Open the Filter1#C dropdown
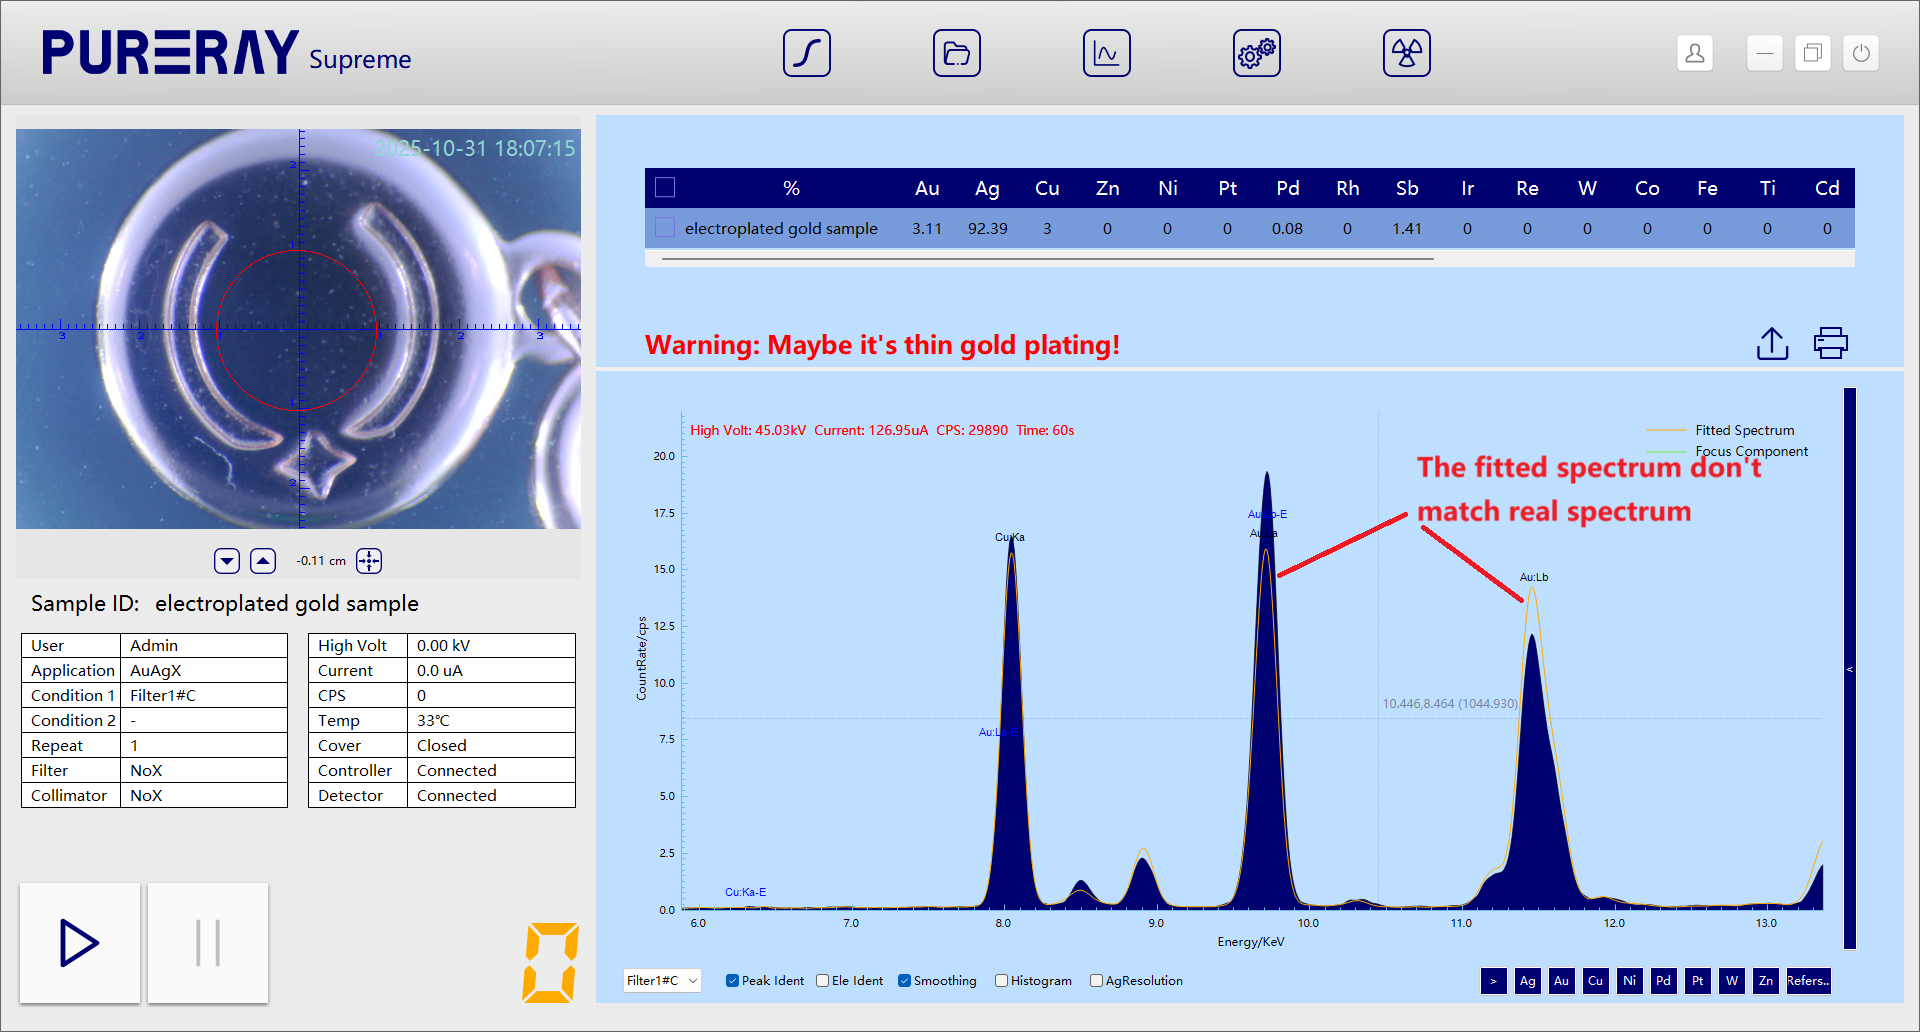Image resolution: width=1920 pixels, height=1032 pixels. pyautogui.click(x=661, y=981)
